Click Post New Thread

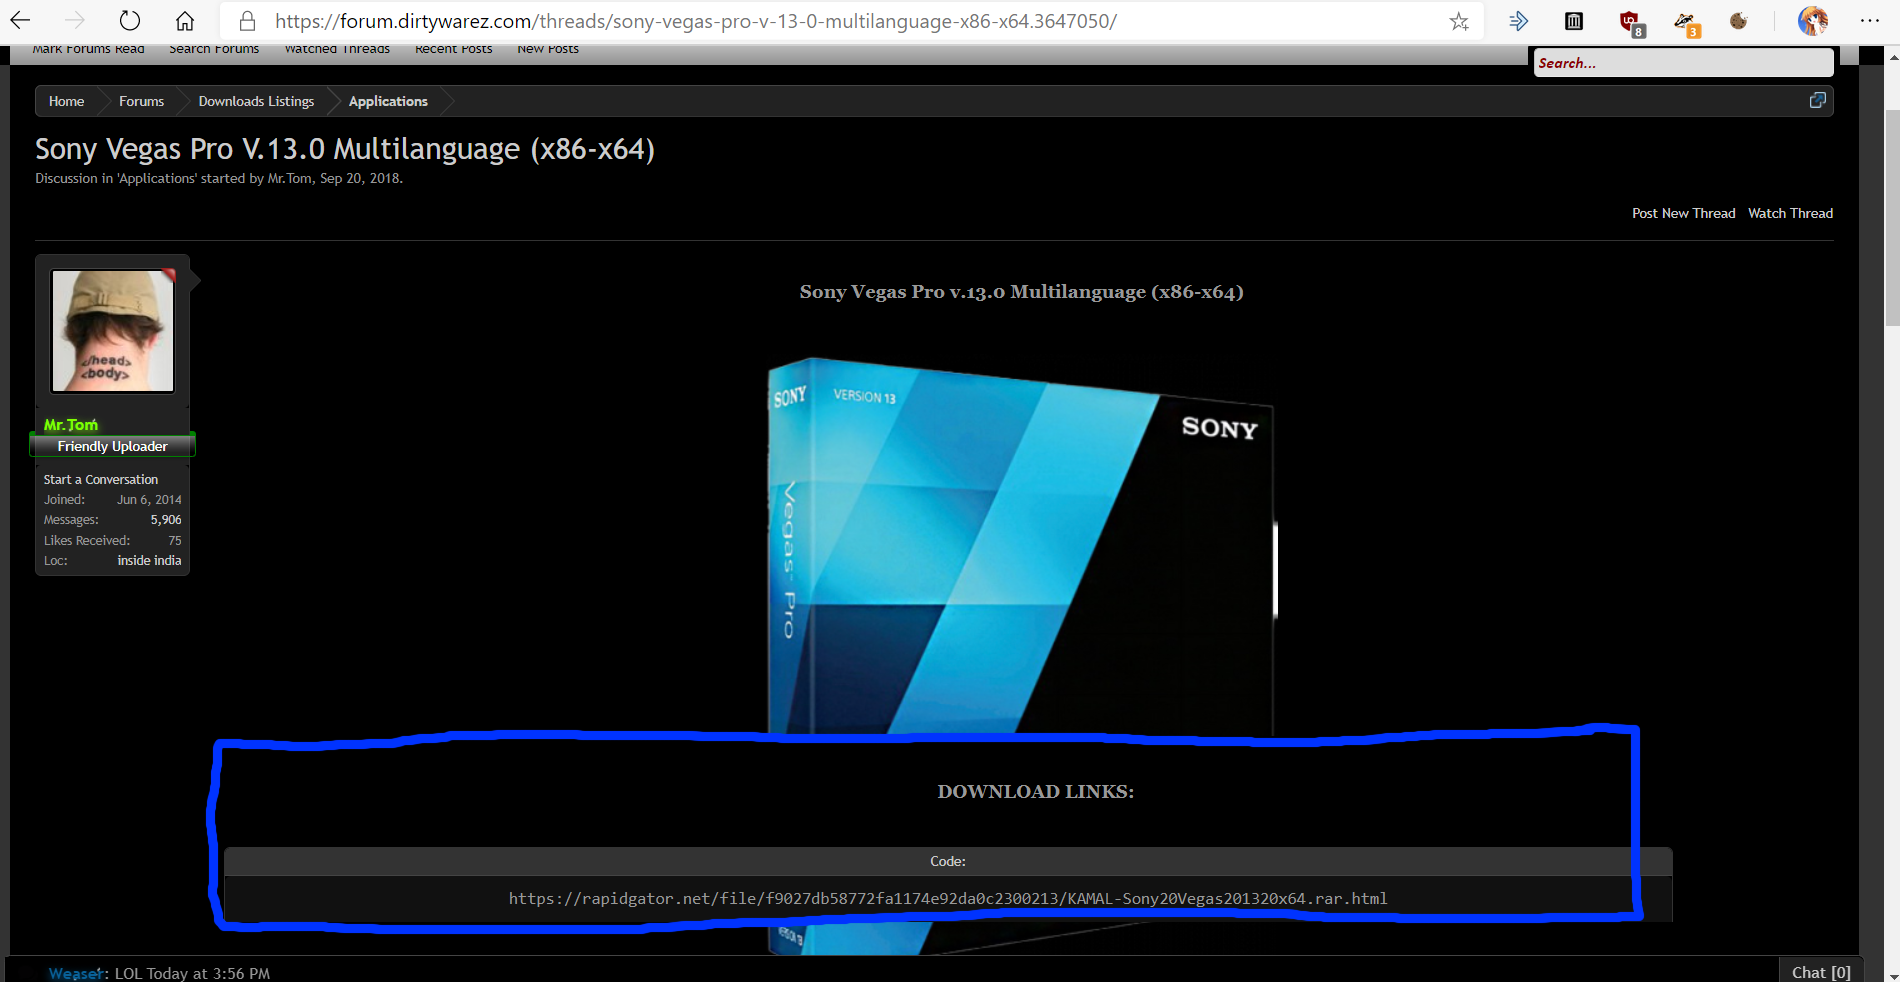click(1683, 213)
